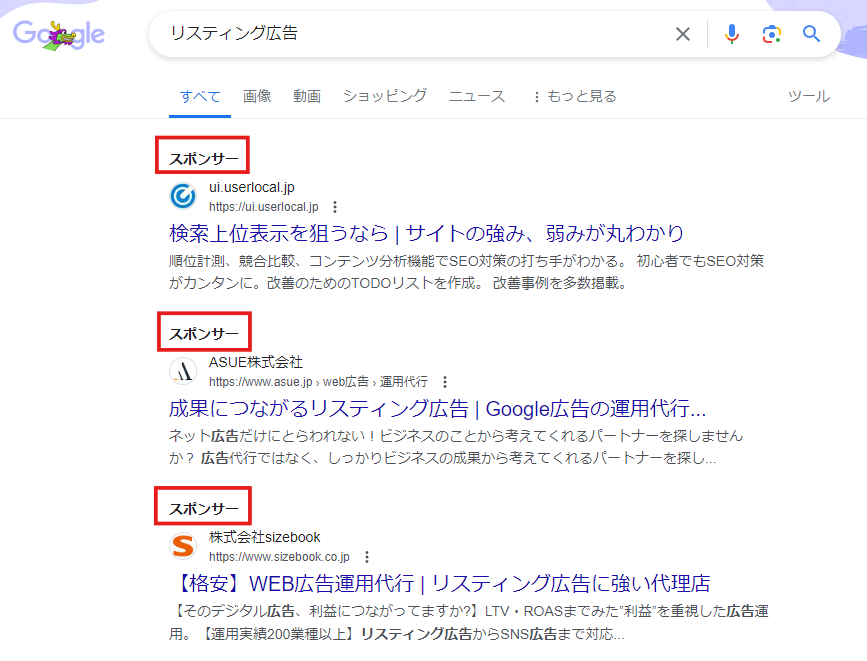Open the 検索上位表示を狙うなら ad headline
867x661 pixels.
click(x=426, y=233)
